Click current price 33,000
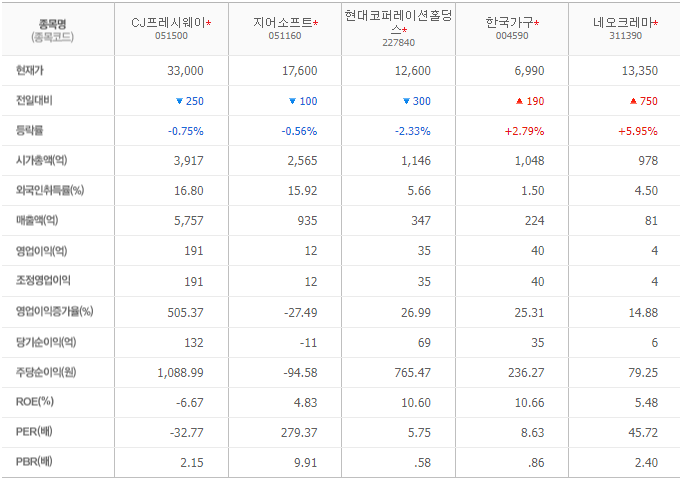Viewport: 680px width, 479px height. point(185,71)
